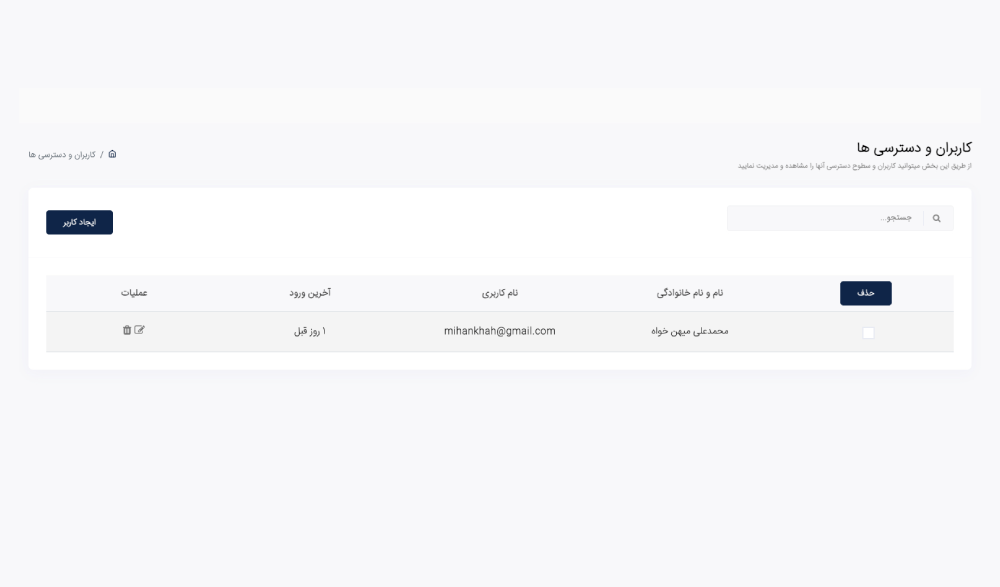Click the عملیات column header

(134, 293)
